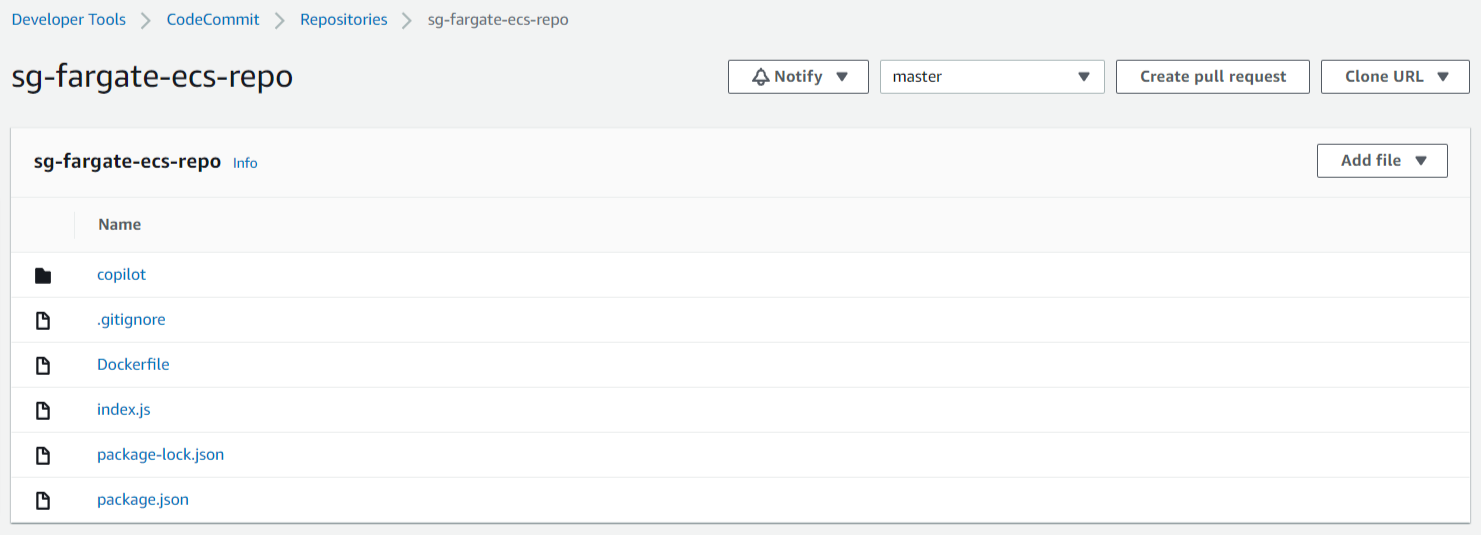The image size is (1481, 535).
Task: Click the sg-fargate-ecs-repo panel heading
Action: coord(127,162)
